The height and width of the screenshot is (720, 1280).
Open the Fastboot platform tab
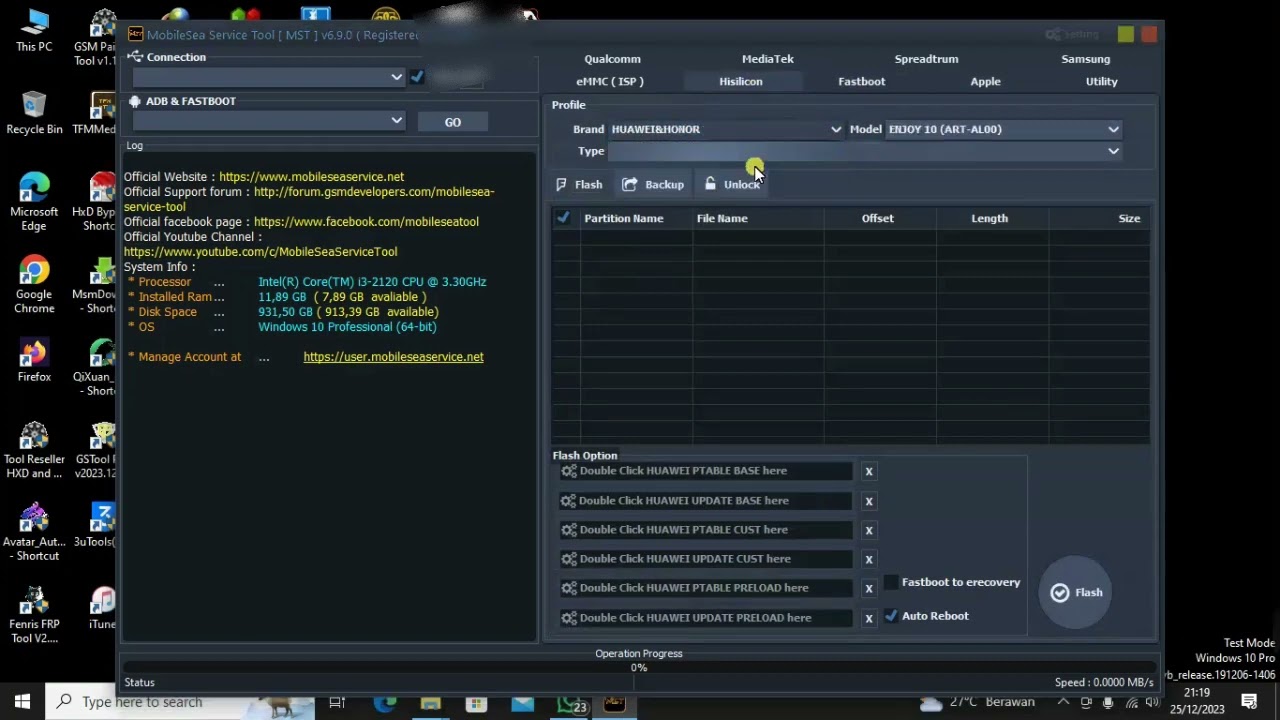pos(862,81)
